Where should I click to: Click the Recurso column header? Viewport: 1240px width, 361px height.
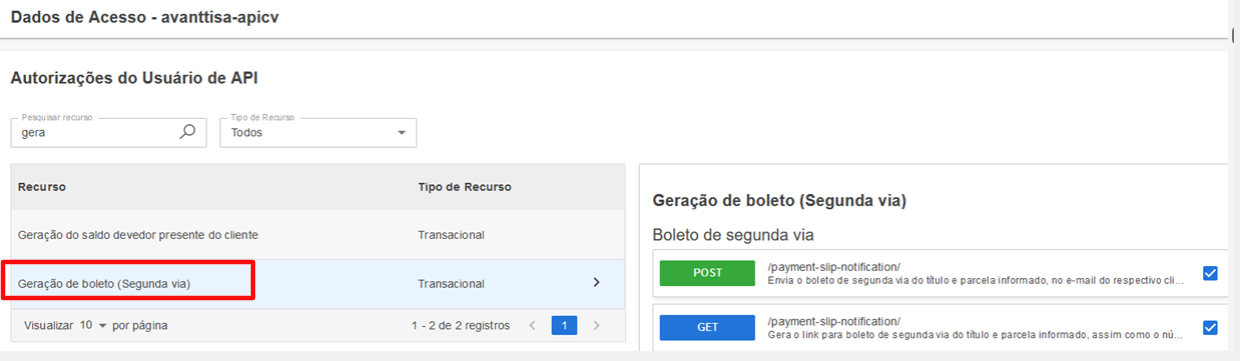tap(41, 187)
